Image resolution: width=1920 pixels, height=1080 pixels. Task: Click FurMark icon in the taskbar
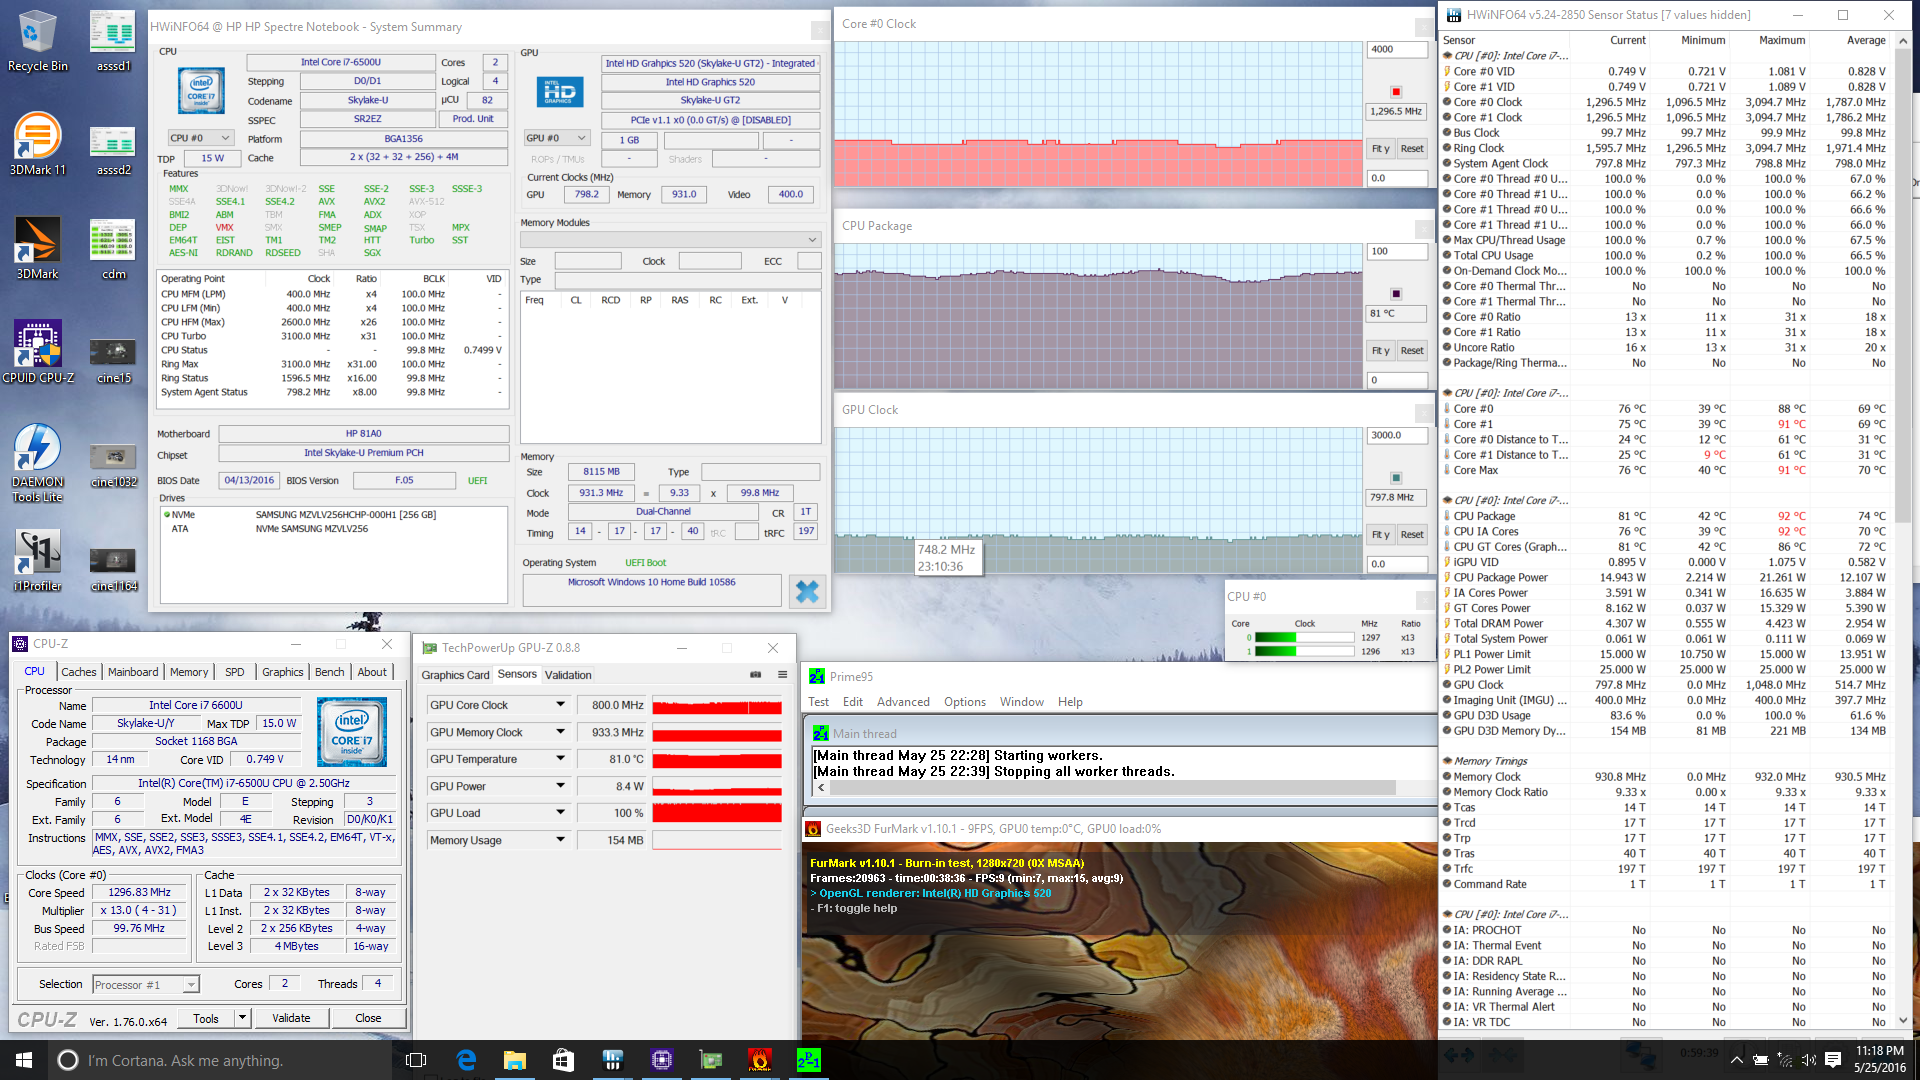(x=760, y=1060)
